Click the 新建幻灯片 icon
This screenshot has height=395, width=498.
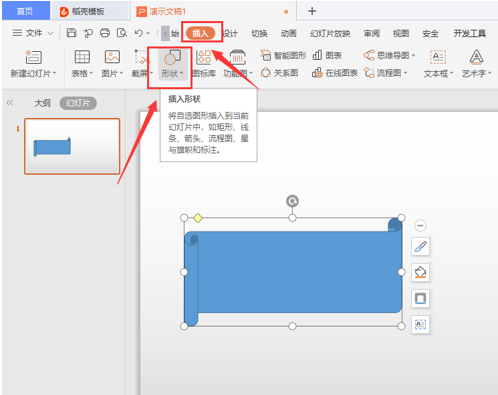click(x=33, y=57)
